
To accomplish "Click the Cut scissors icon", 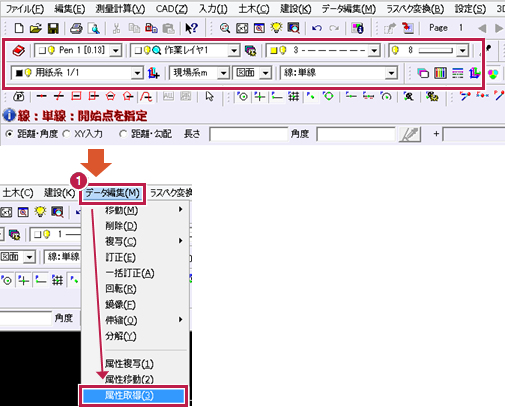I will coord(116,28).
